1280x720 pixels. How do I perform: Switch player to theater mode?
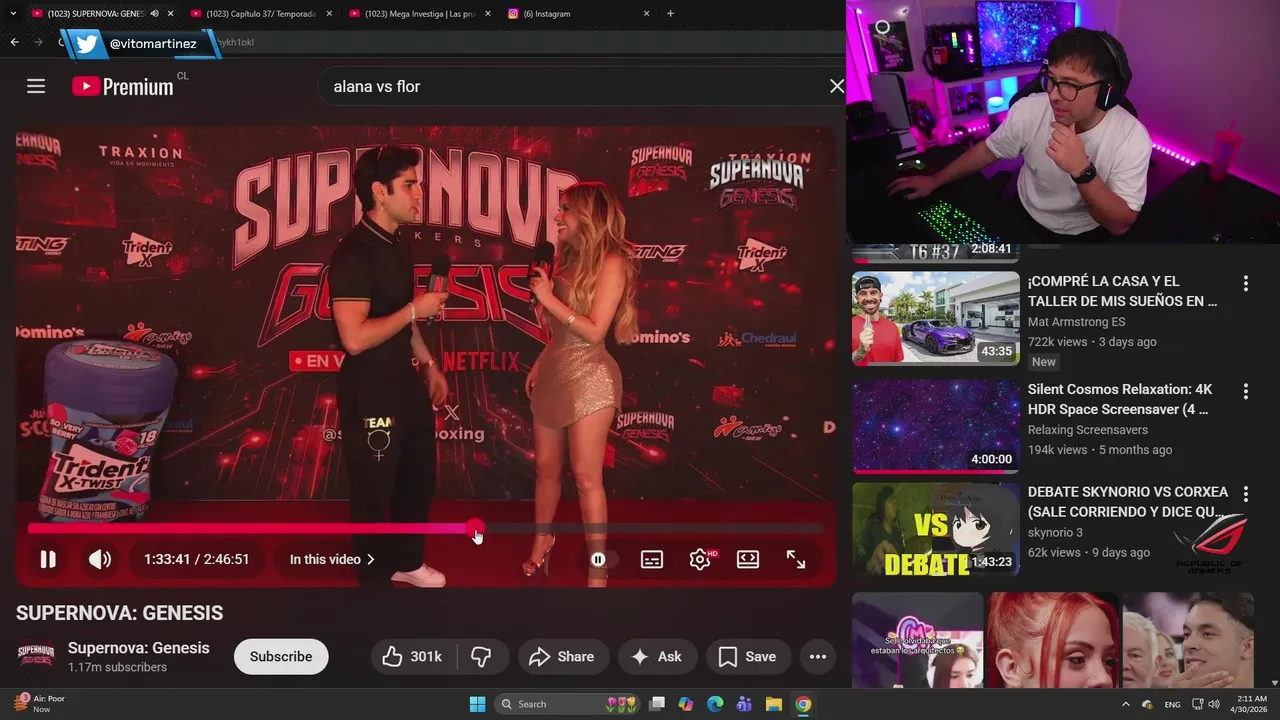tap(748, 560)
